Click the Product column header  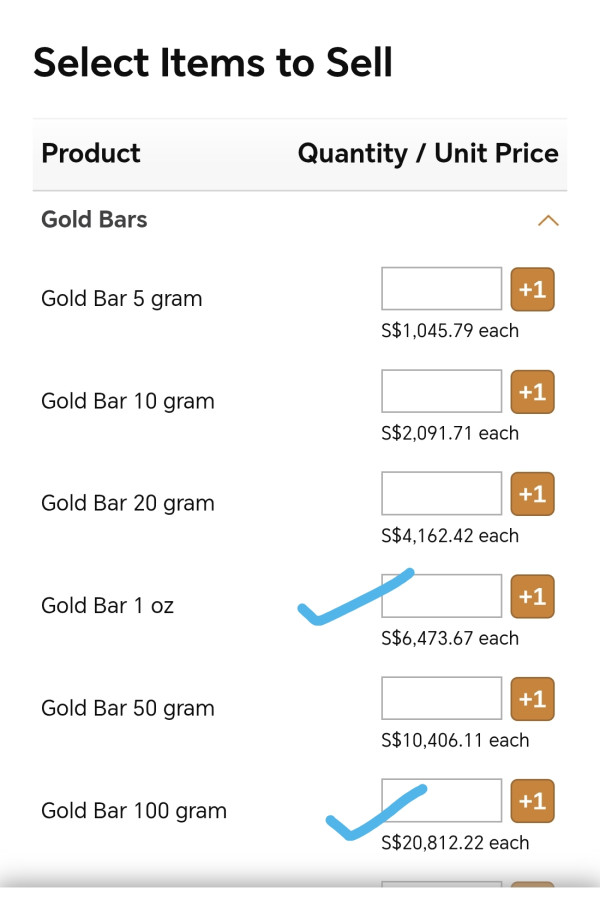[91, 154]
